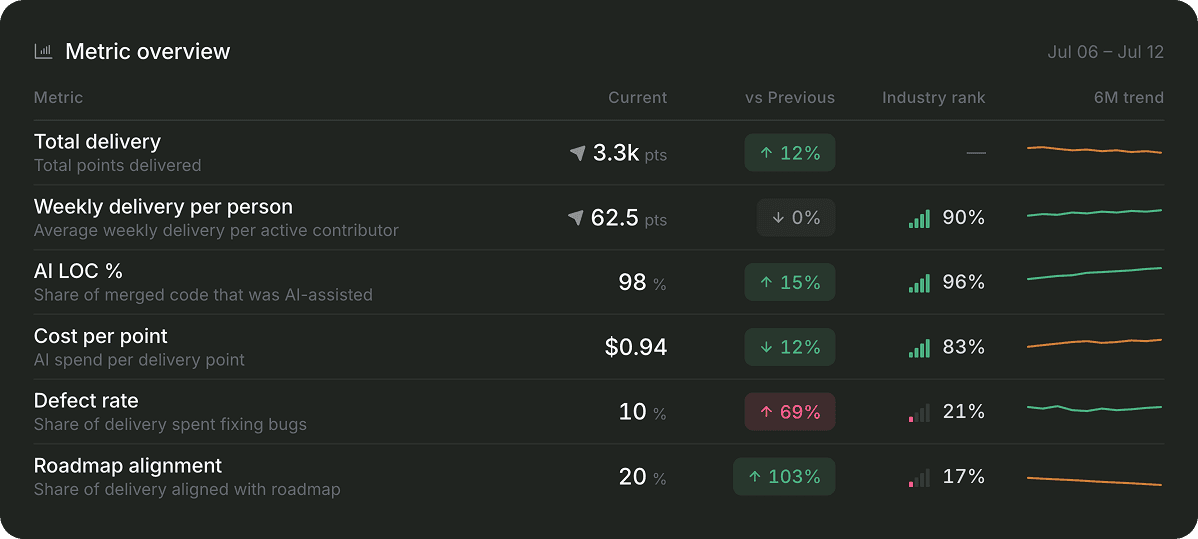Open the Jul 06 – Jul 12 date range
The image size is (1198, 539).
click(1106, 52)
